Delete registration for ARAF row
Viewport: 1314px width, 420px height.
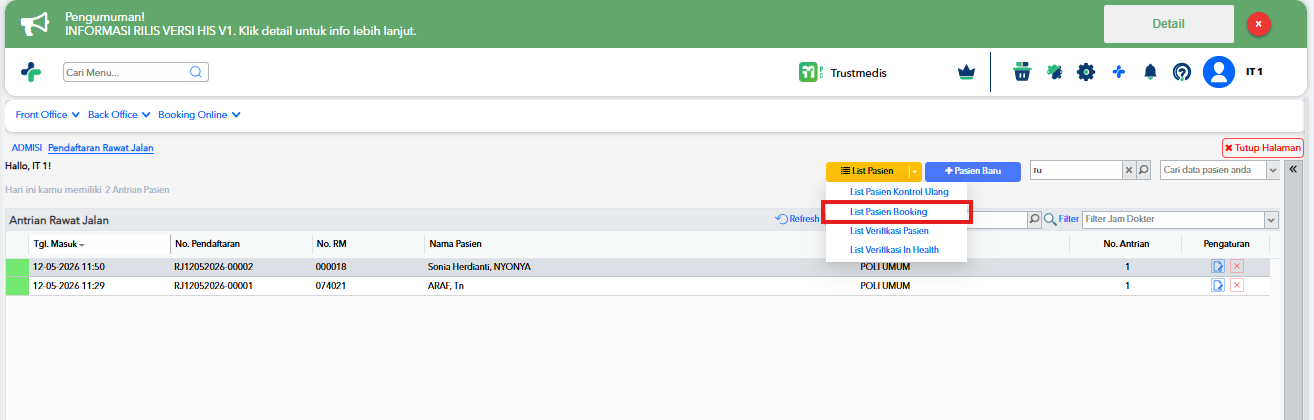[1237, 286]
